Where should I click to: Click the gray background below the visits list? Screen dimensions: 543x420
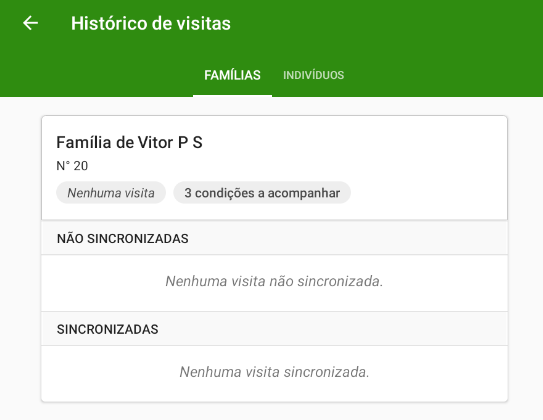[274, 412]
